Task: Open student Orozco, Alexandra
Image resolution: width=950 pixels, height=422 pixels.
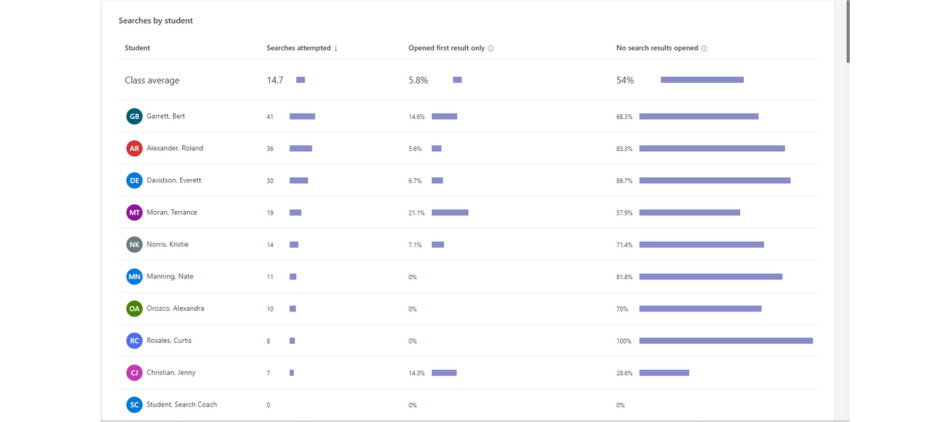Action: pyautogui.click(x=175, y=308)
